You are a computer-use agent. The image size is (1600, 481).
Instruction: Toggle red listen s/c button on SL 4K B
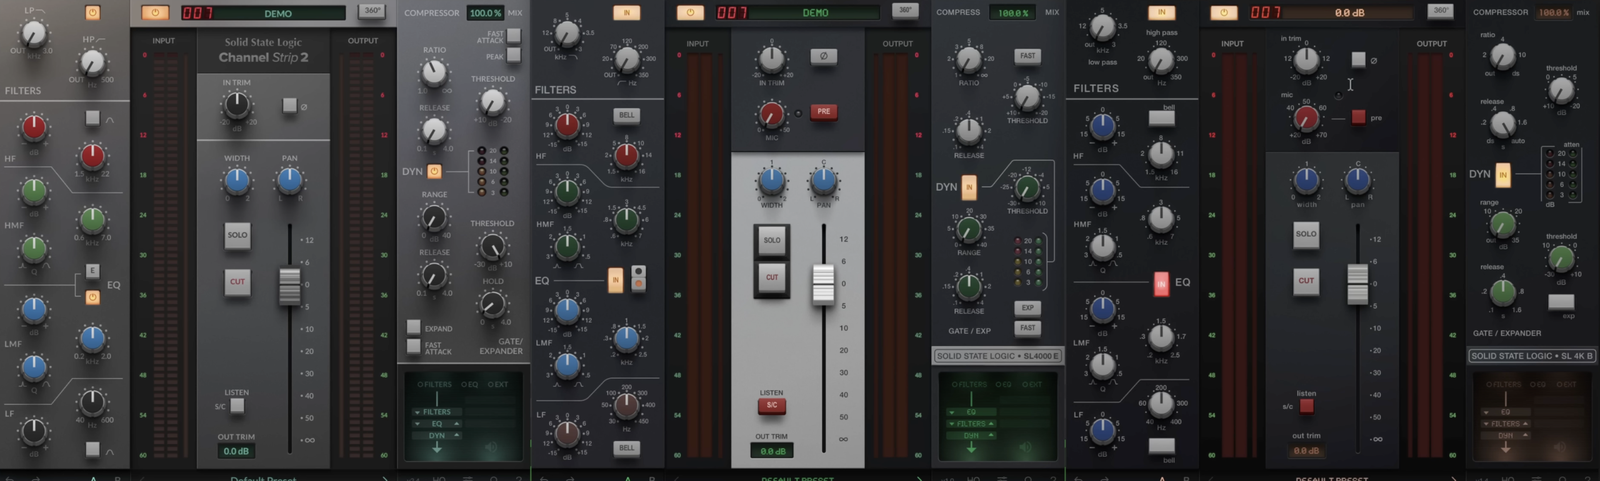click(1306, 406)
